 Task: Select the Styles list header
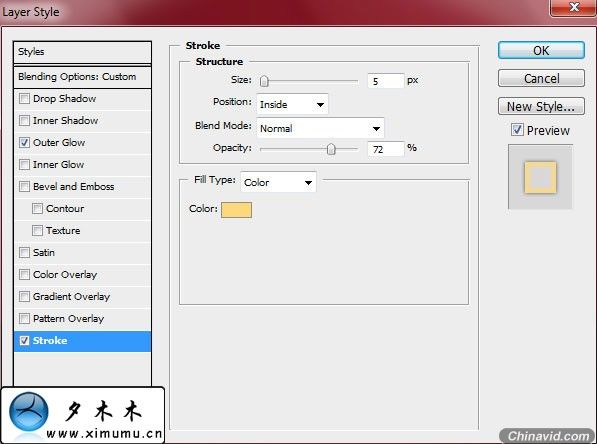pyautogui.click(x=82, y=52)
